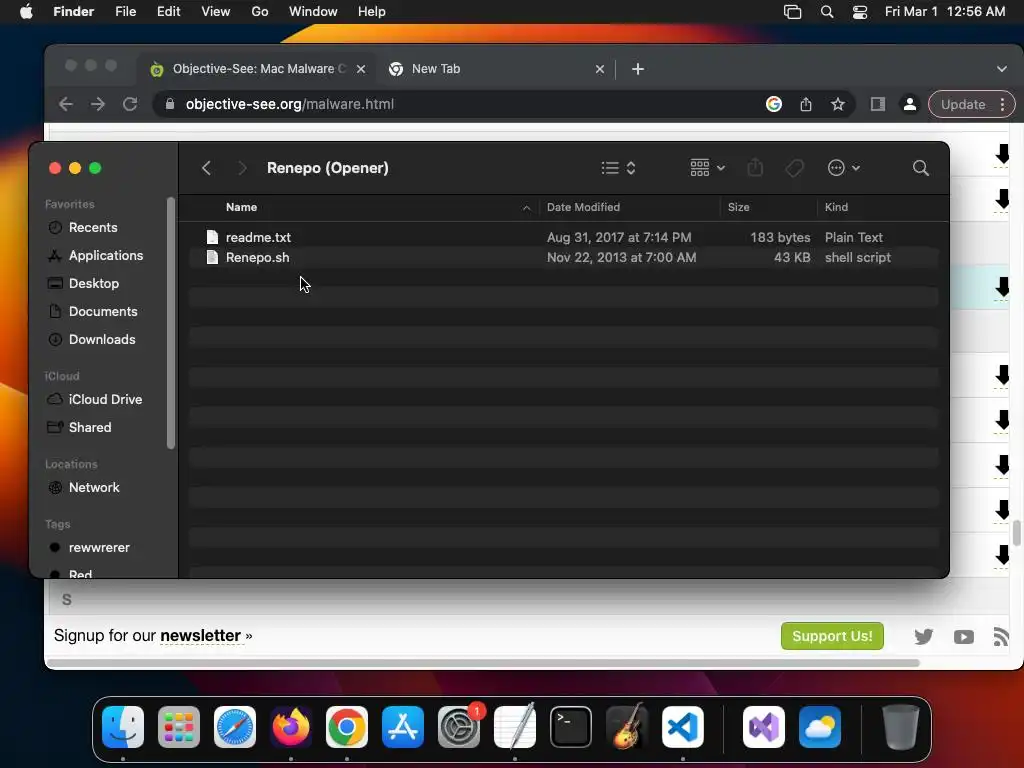Viewport: 1024px width, 768px height.
Task: Click the Finder sidebar scrollbar
Action: coord(171,323)
